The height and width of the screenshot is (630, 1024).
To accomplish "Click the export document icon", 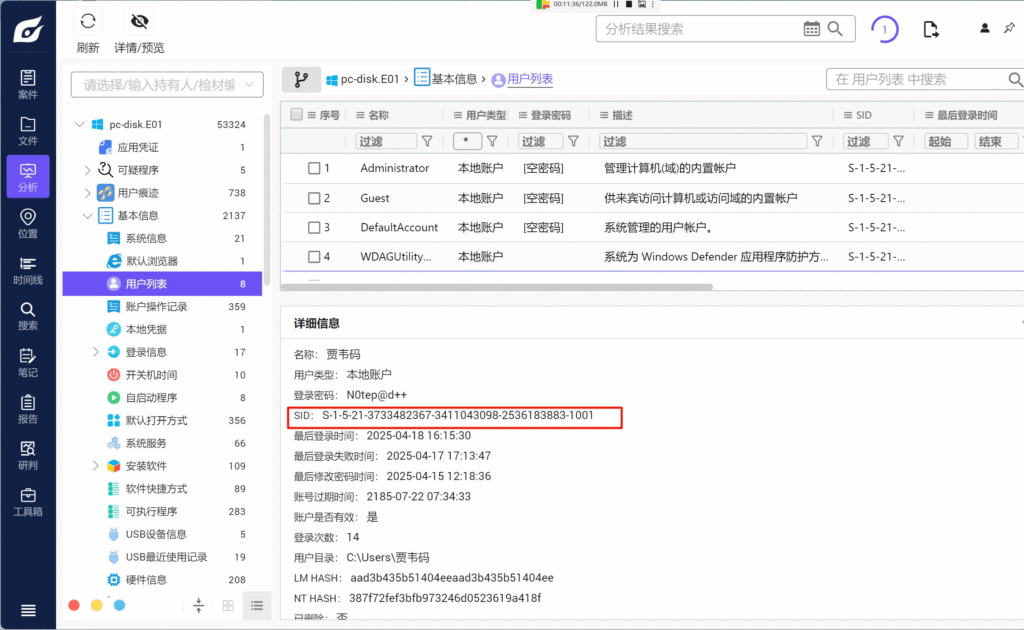I will tap(931, 29).
